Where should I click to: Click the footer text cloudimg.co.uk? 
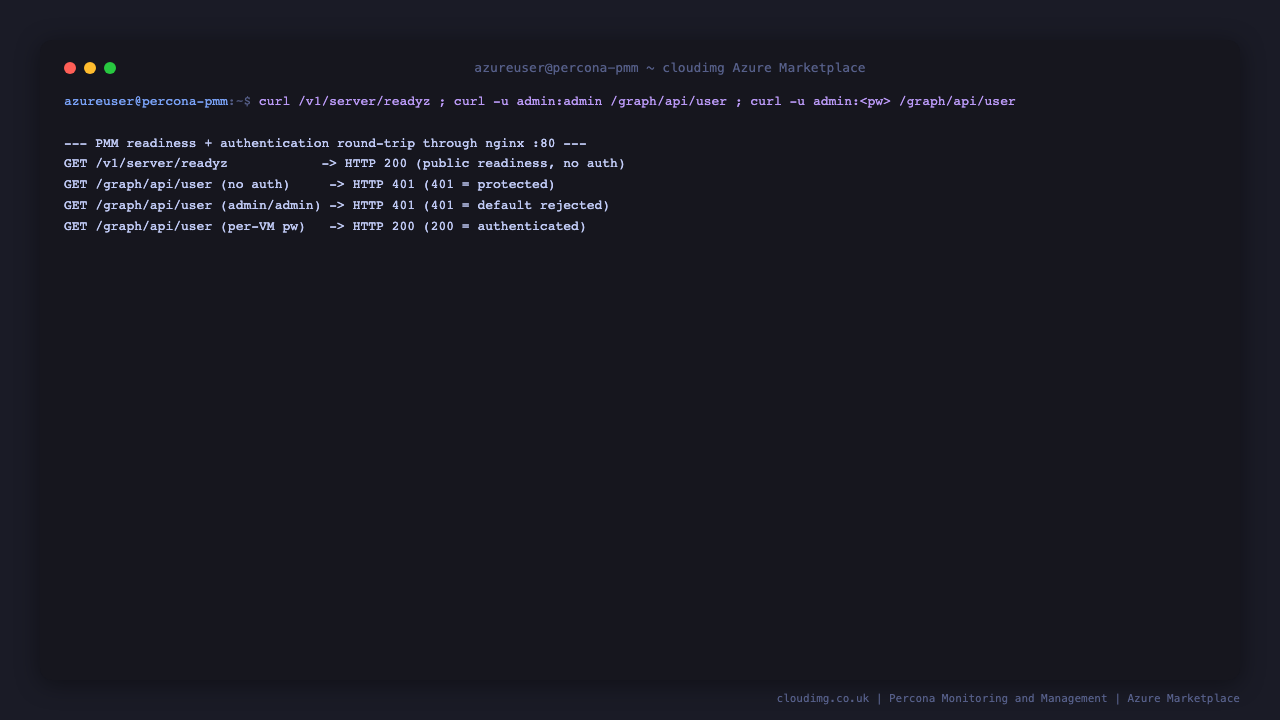tap(823, 699)
